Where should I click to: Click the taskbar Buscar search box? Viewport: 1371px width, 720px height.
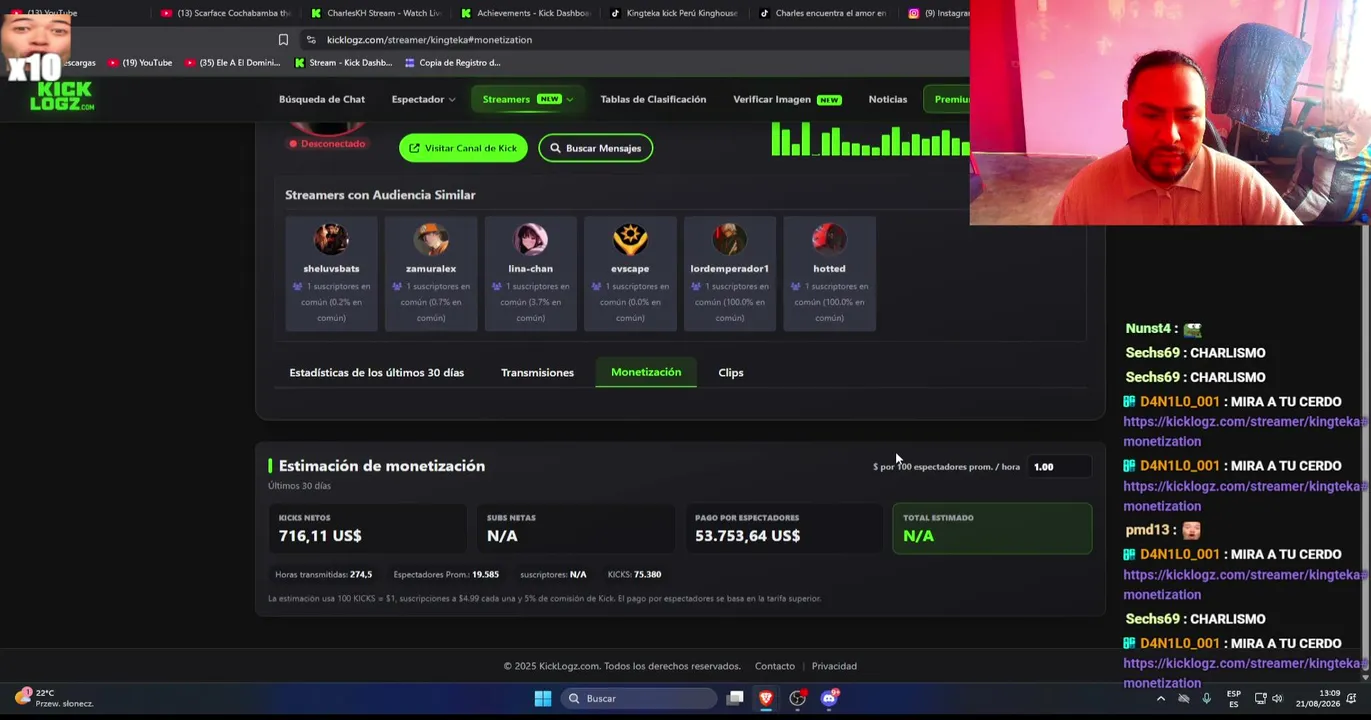click(x=638, y=698)
